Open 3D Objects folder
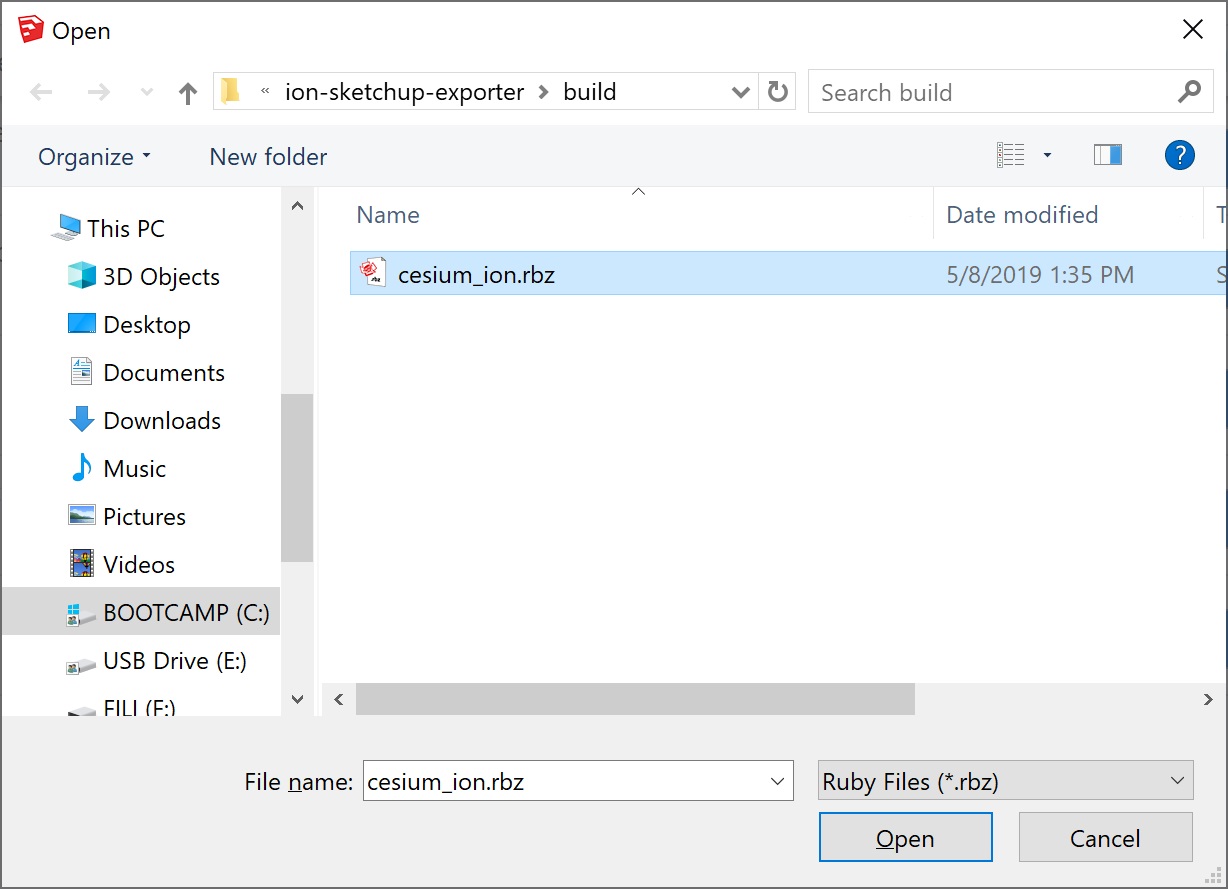 (161, 276)
